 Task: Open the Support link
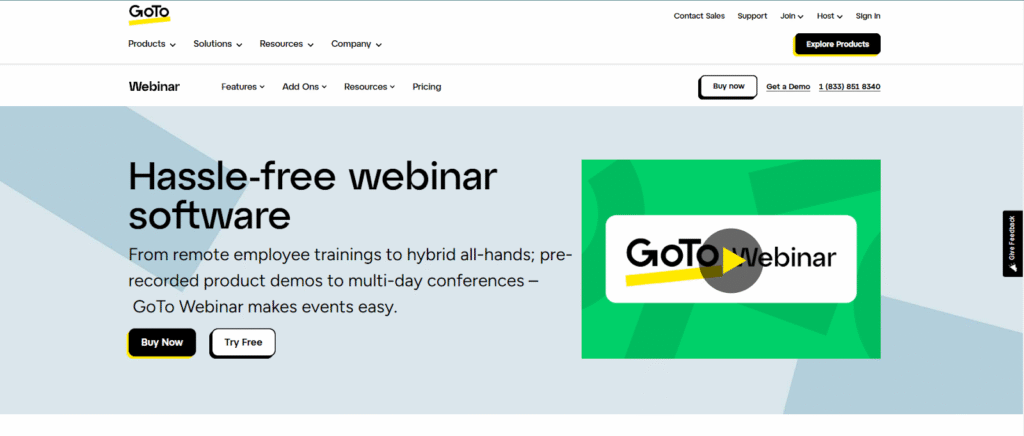[x=752, y=16]
